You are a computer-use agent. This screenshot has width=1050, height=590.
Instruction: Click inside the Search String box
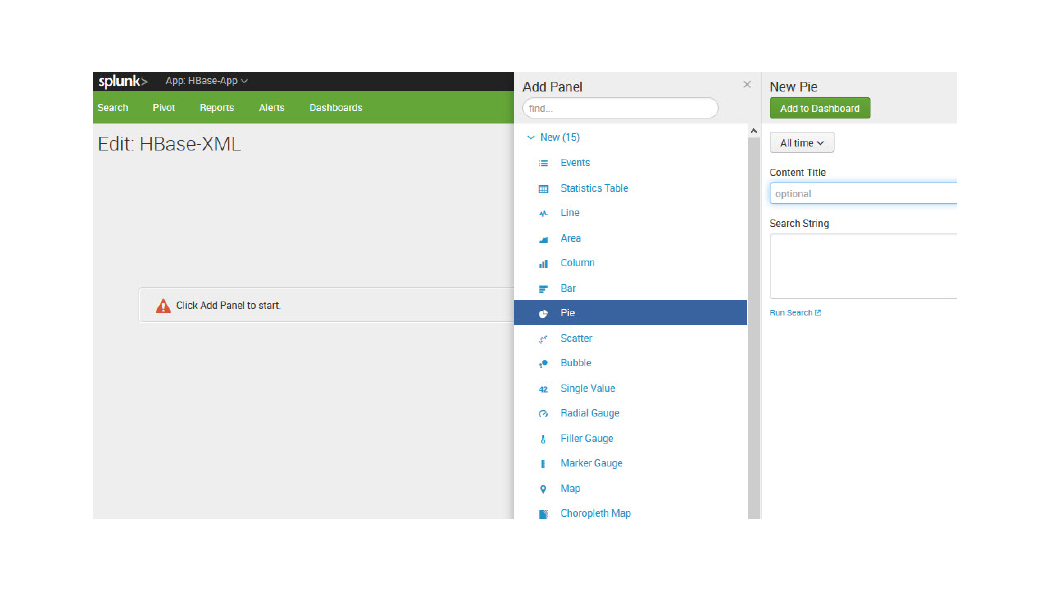point(862,265)
